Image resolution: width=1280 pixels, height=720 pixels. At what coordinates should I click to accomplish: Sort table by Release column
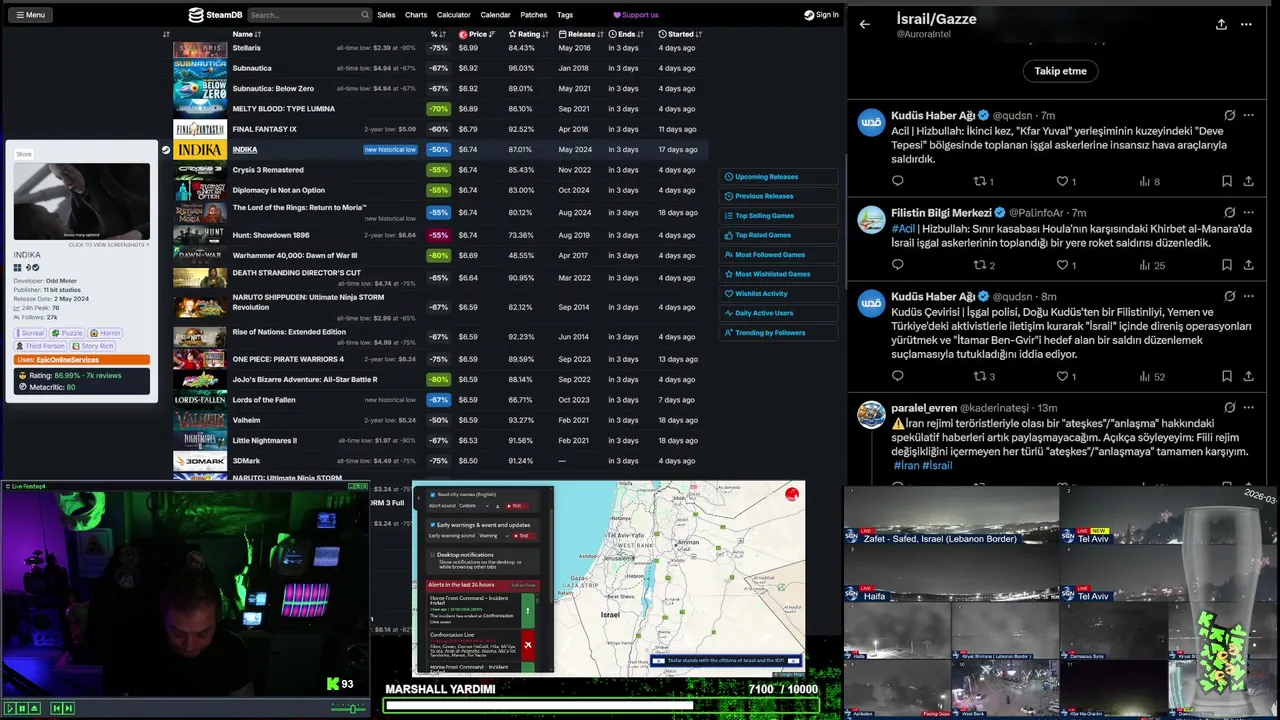pos(582,34)
